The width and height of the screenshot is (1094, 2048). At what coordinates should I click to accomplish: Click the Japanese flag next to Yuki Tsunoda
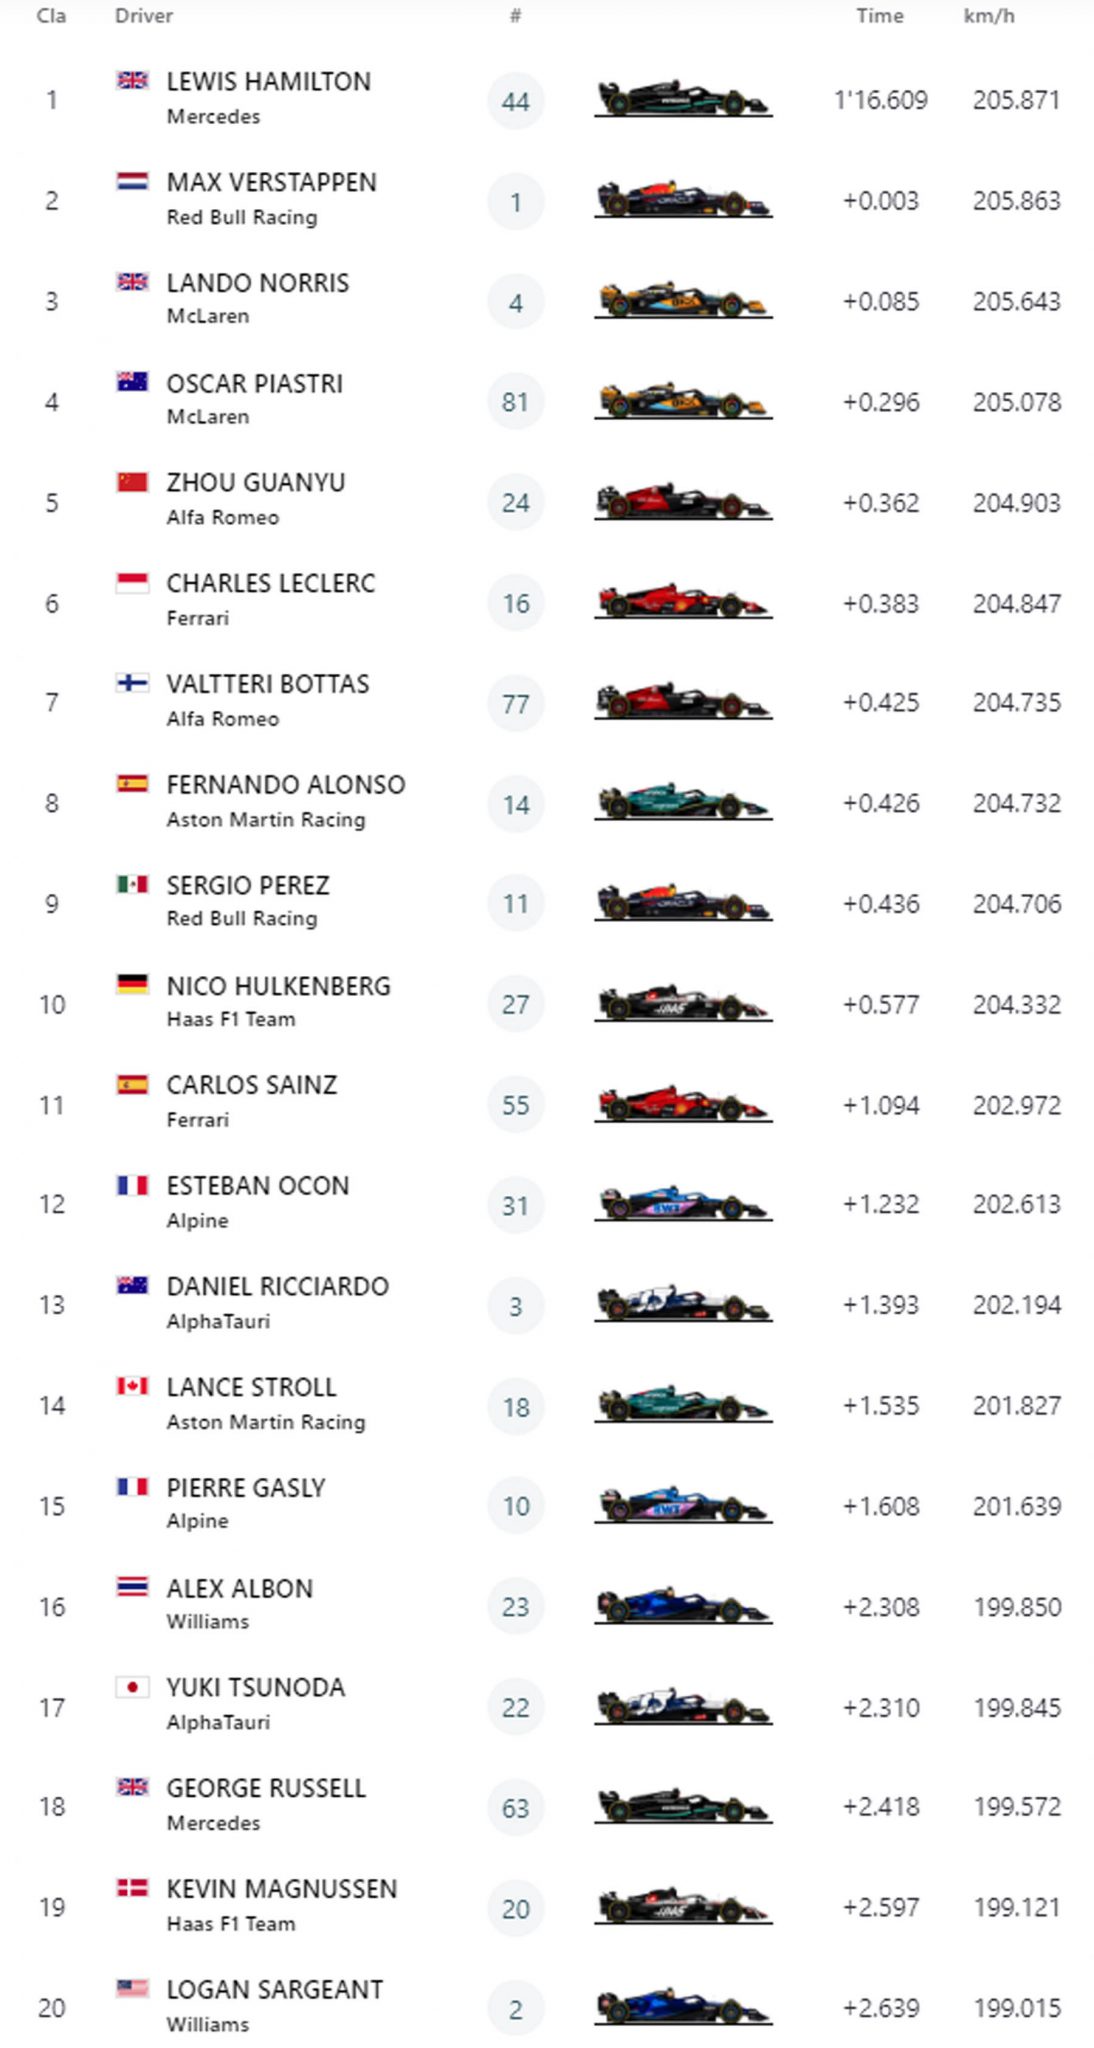pos(132,1687)
